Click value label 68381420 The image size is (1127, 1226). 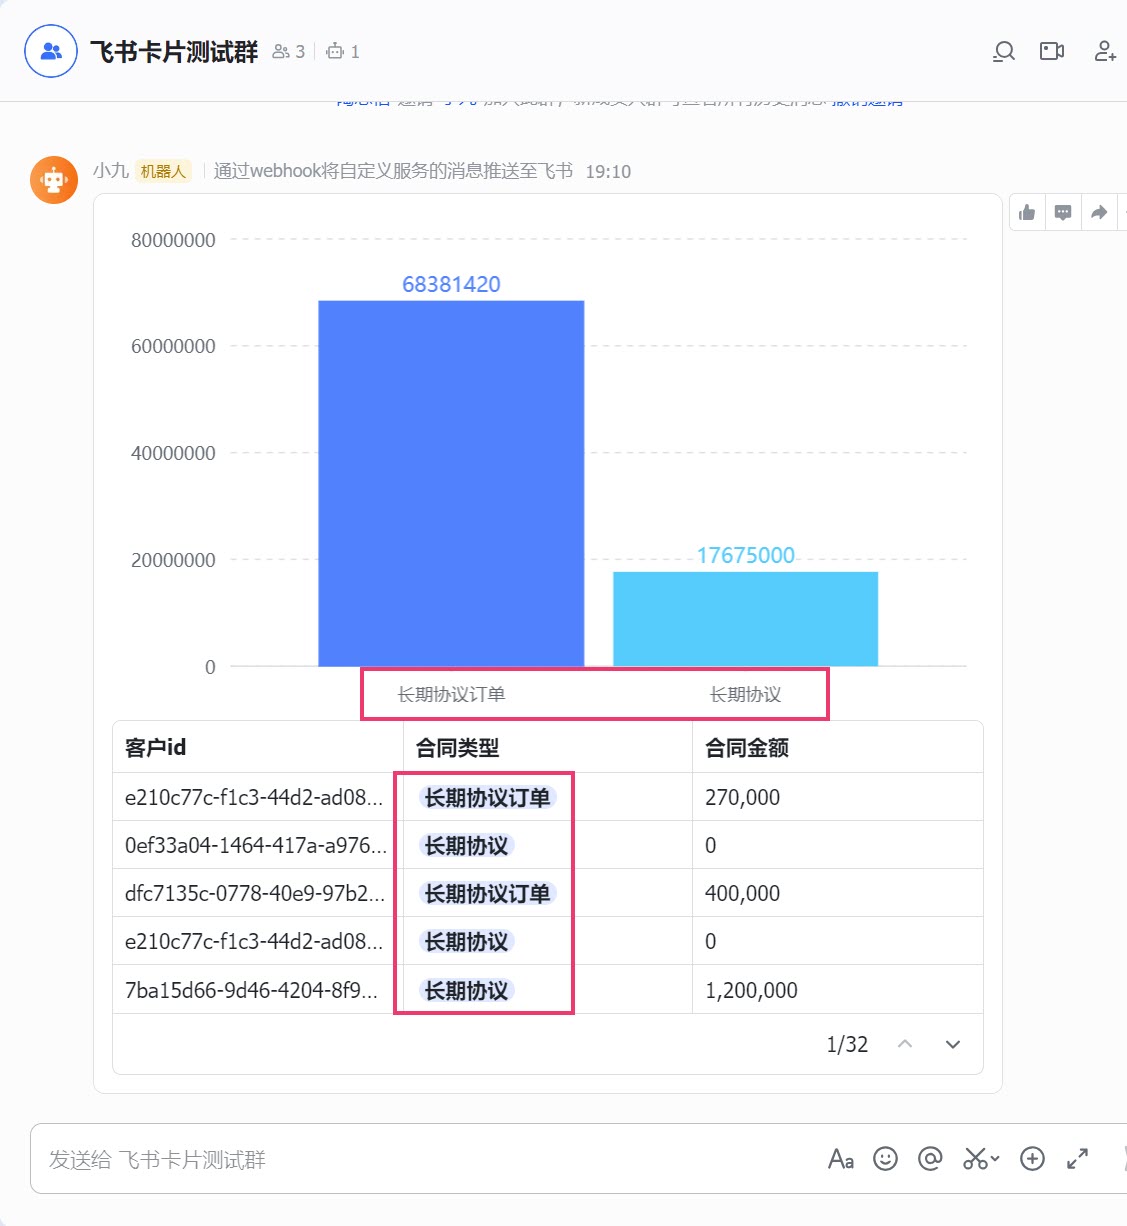point(451,284)
